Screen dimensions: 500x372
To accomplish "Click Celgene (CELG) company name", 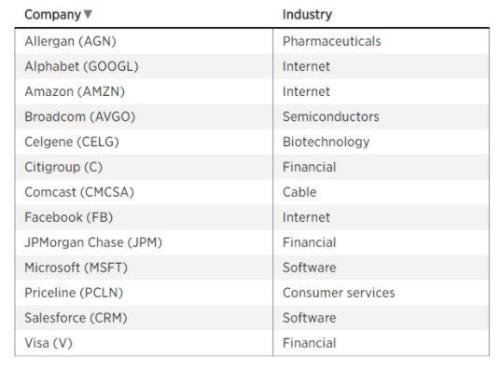I will coord(72,142).
